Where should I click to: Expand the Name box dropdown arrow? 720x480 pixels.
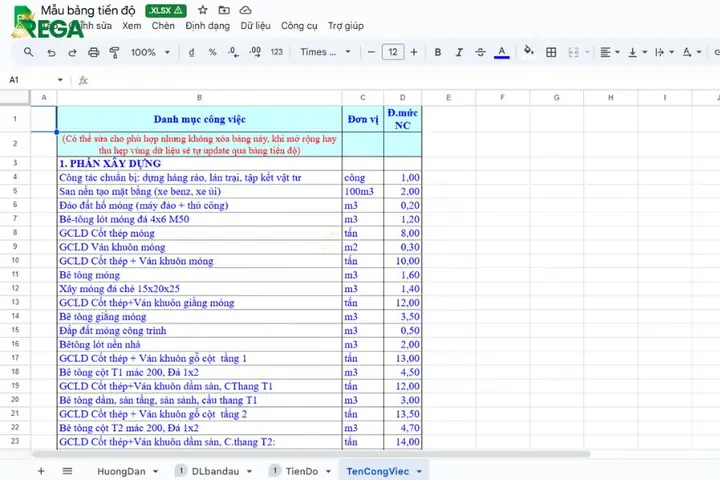(60, 80)
